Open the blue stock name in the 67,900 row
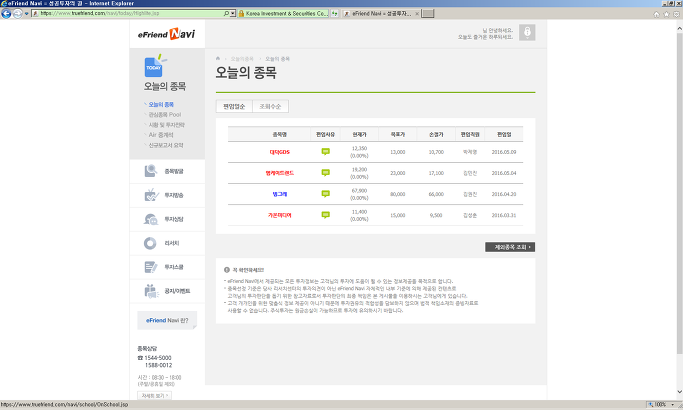Viewport: 683px width, 410px height. tap(280, 194)
